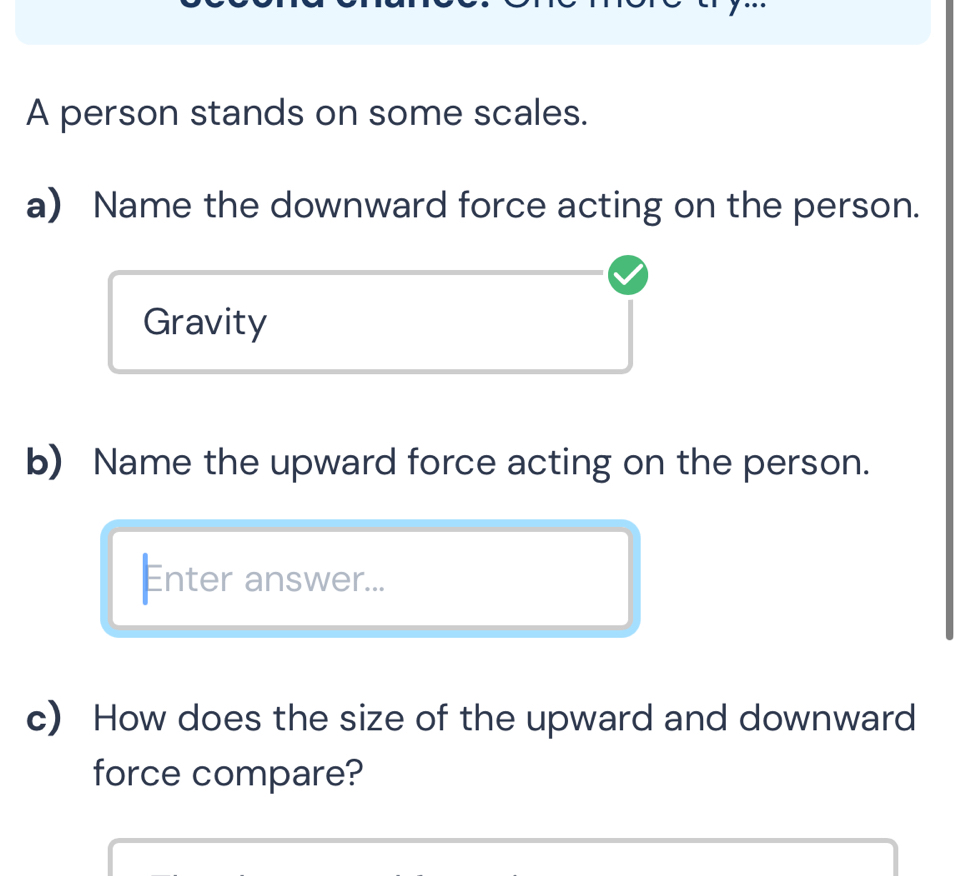Click inside the Enter answer field for part b
The width and height of the screenshot is (954, 876).
(x=370, y=578)
